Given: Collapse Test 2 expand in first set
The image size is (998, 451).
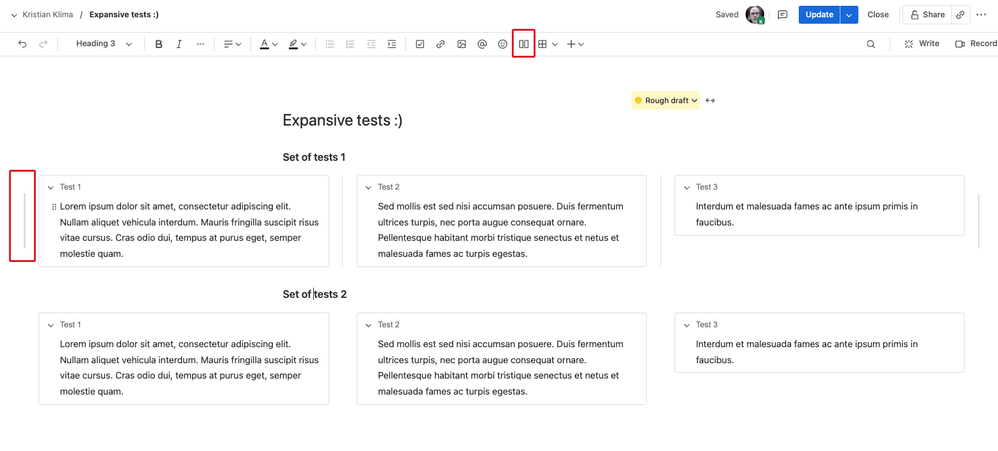Looking at the screenshot, I should click(368, 188).
